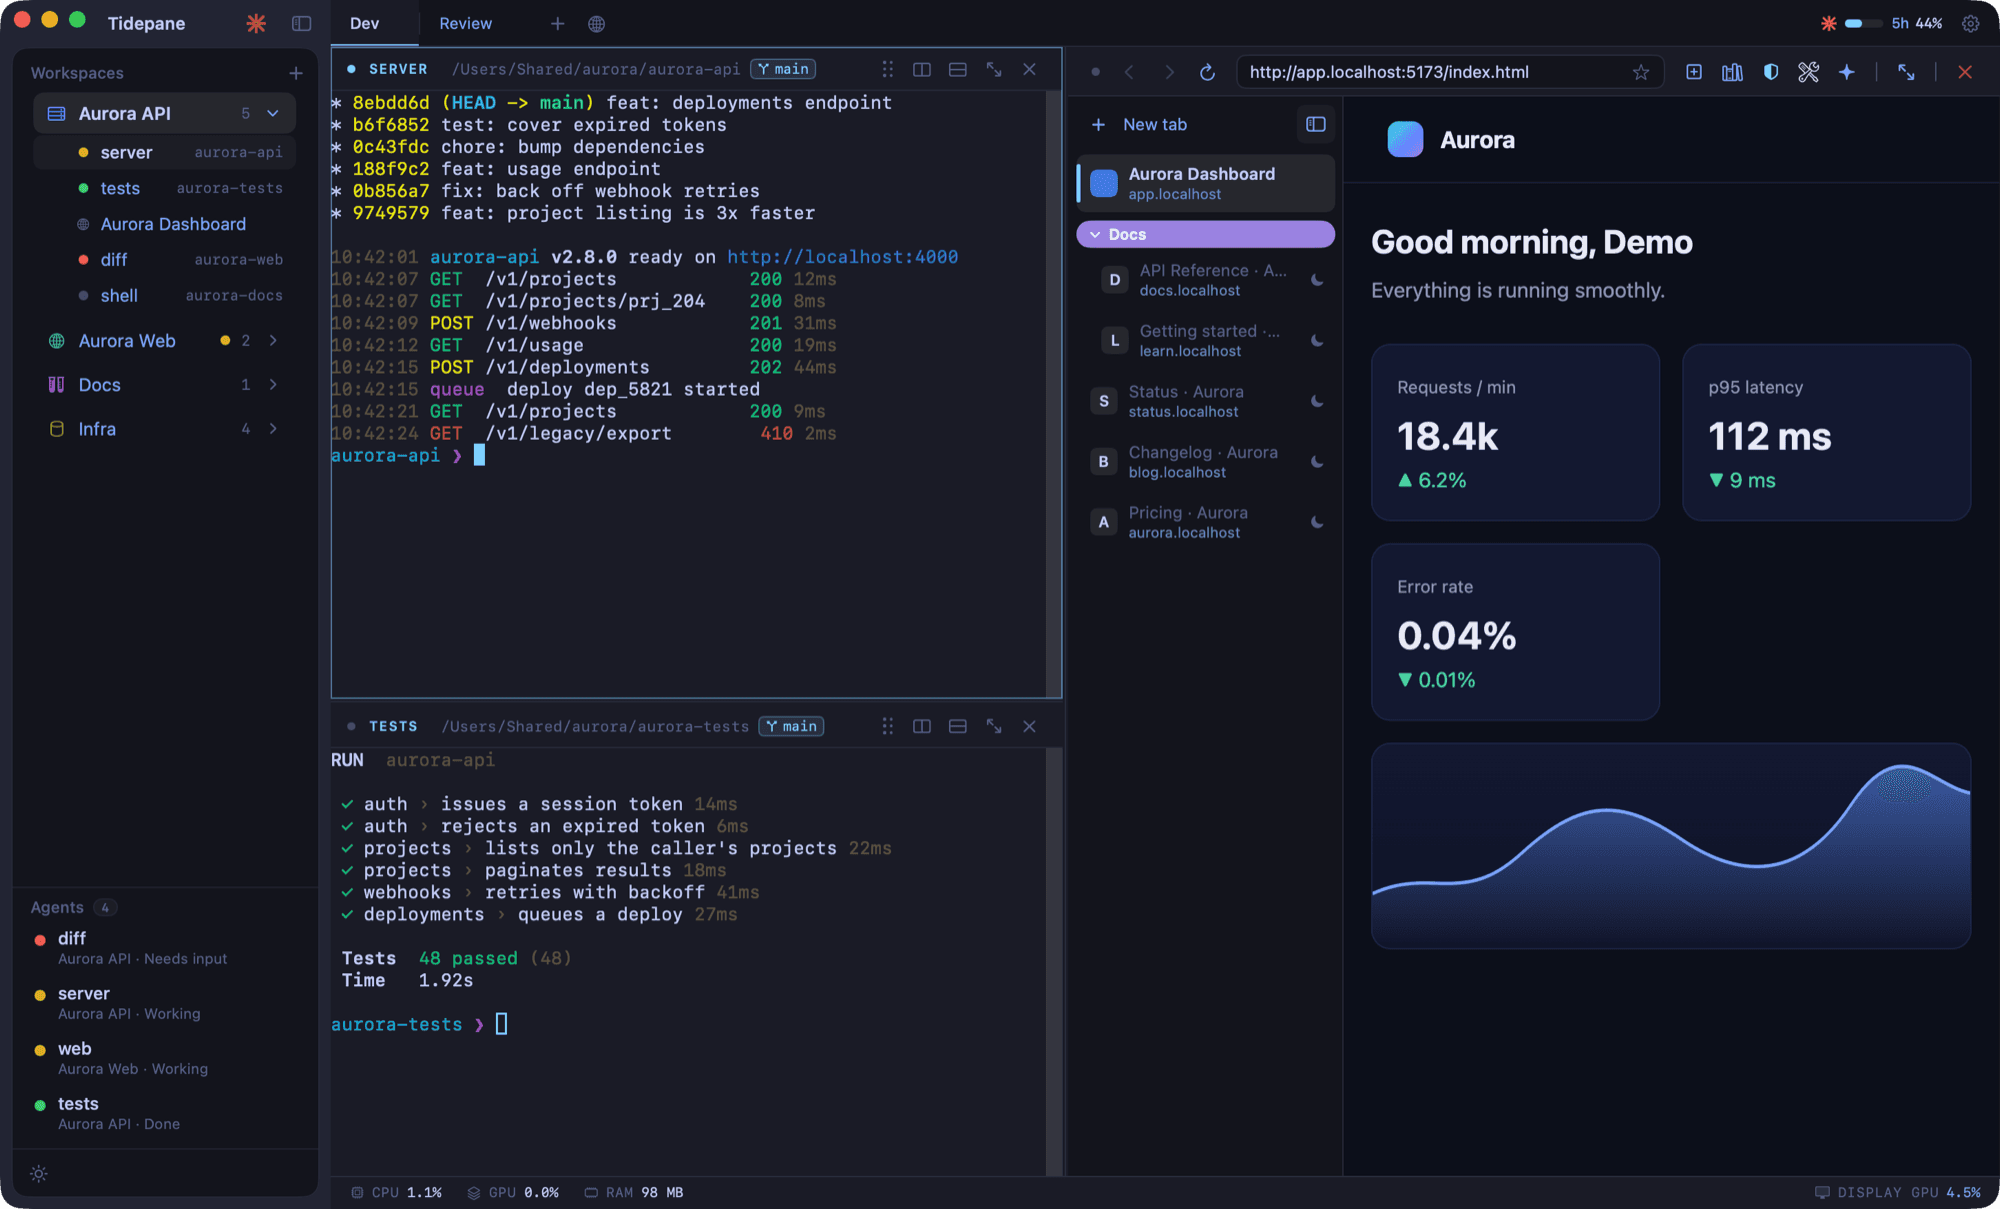Open the Getting started learn.localhost tab
The height and width of the screenshot is (1209, 2000).
click(1212, 341)
